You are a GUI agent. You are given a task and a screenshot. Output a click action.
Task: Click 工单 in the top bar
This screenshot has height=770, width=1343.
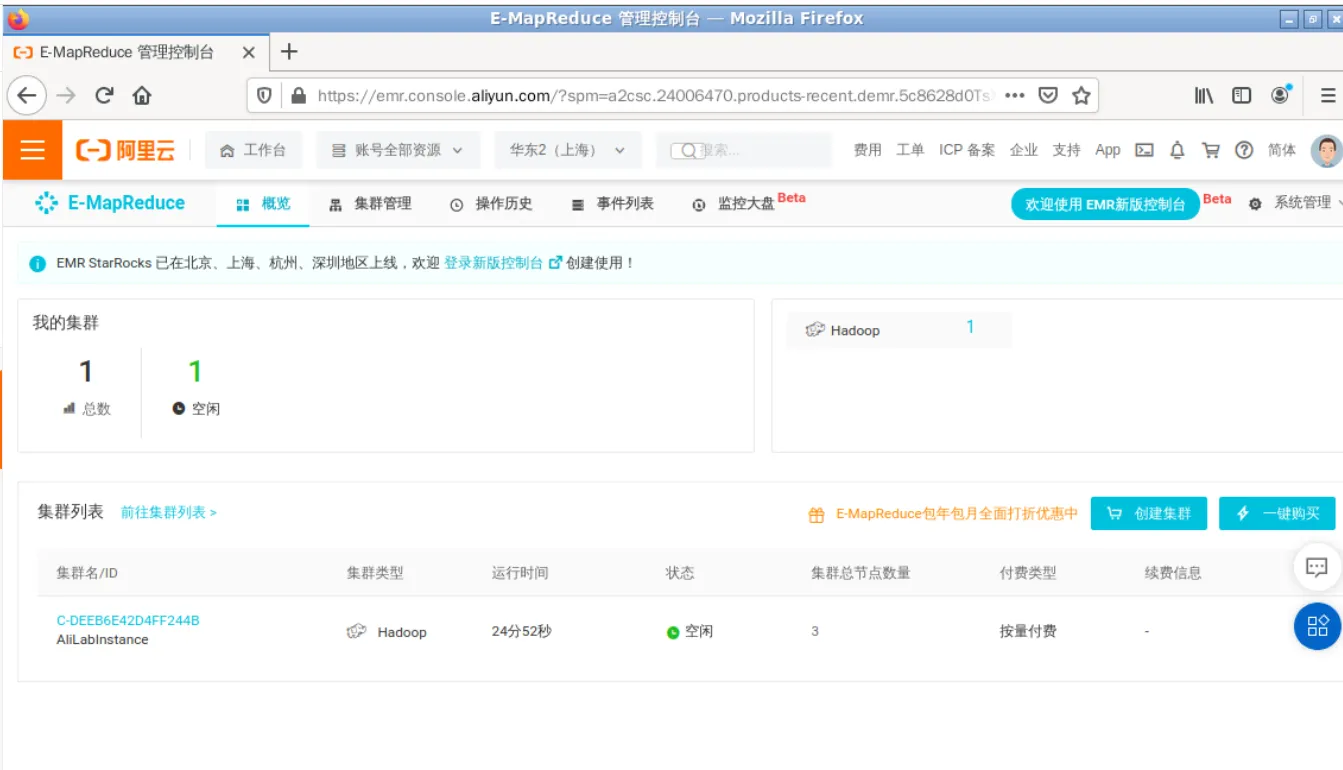click(910, 150)
